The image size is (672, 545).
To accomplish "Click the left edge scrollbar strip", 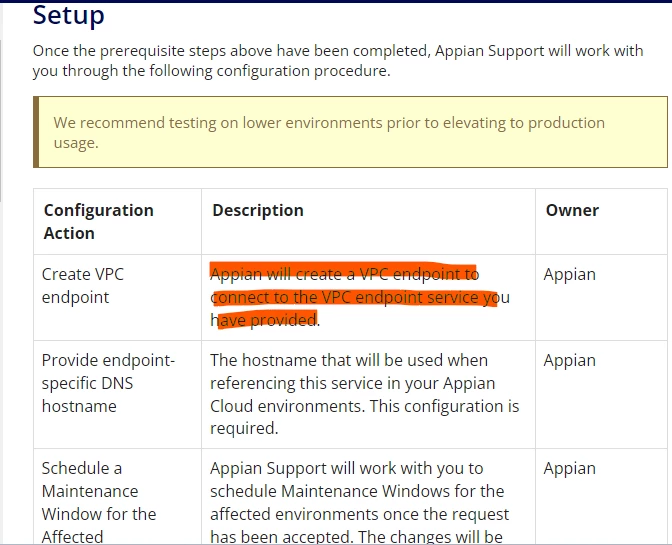I will [1, 121].
